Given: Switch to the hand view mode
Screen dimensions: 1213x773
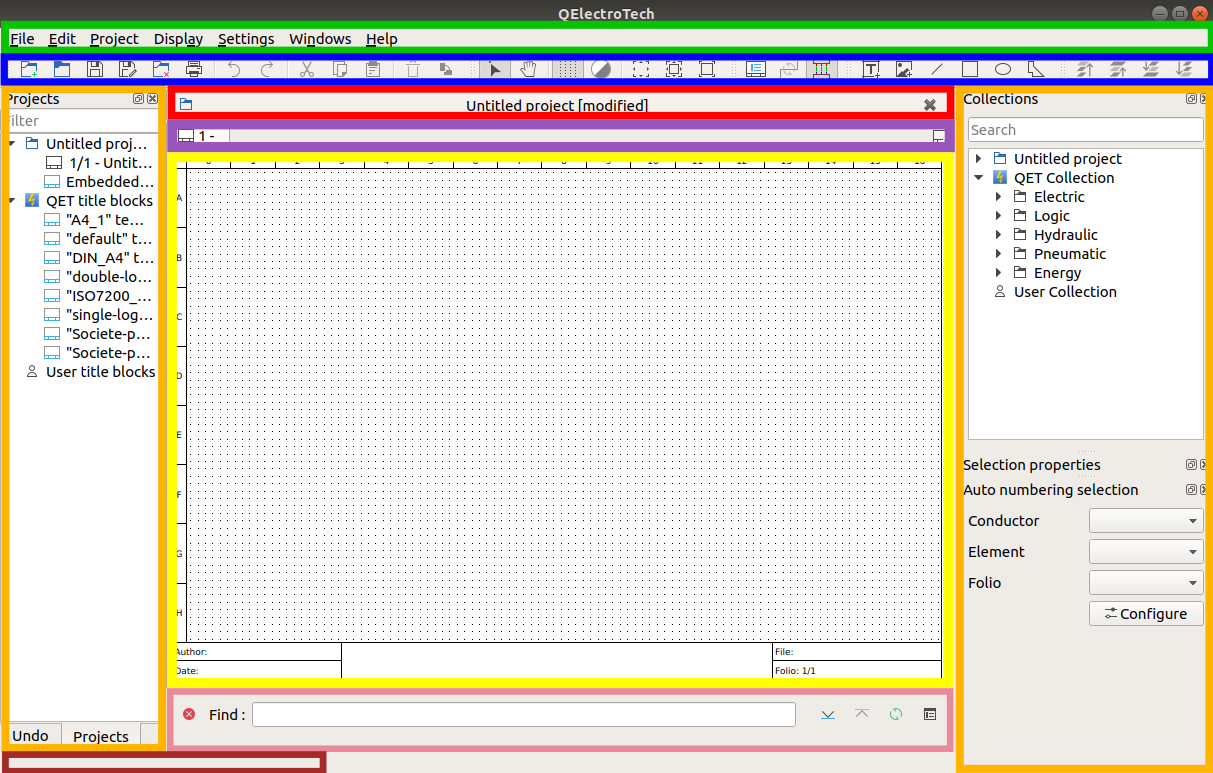Looking at the screenshot, I should (x=528, y=69).
